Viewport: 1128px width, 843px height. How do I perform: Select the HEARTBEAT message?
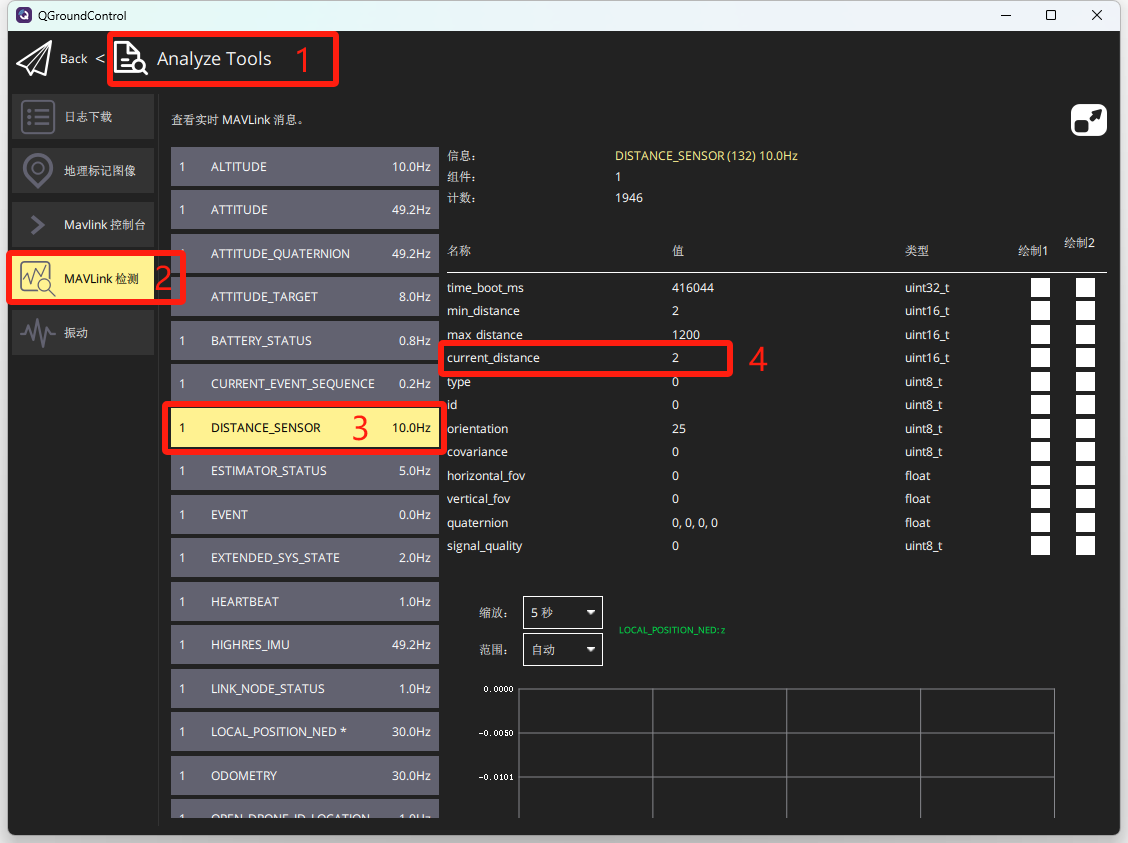(304, 602)
